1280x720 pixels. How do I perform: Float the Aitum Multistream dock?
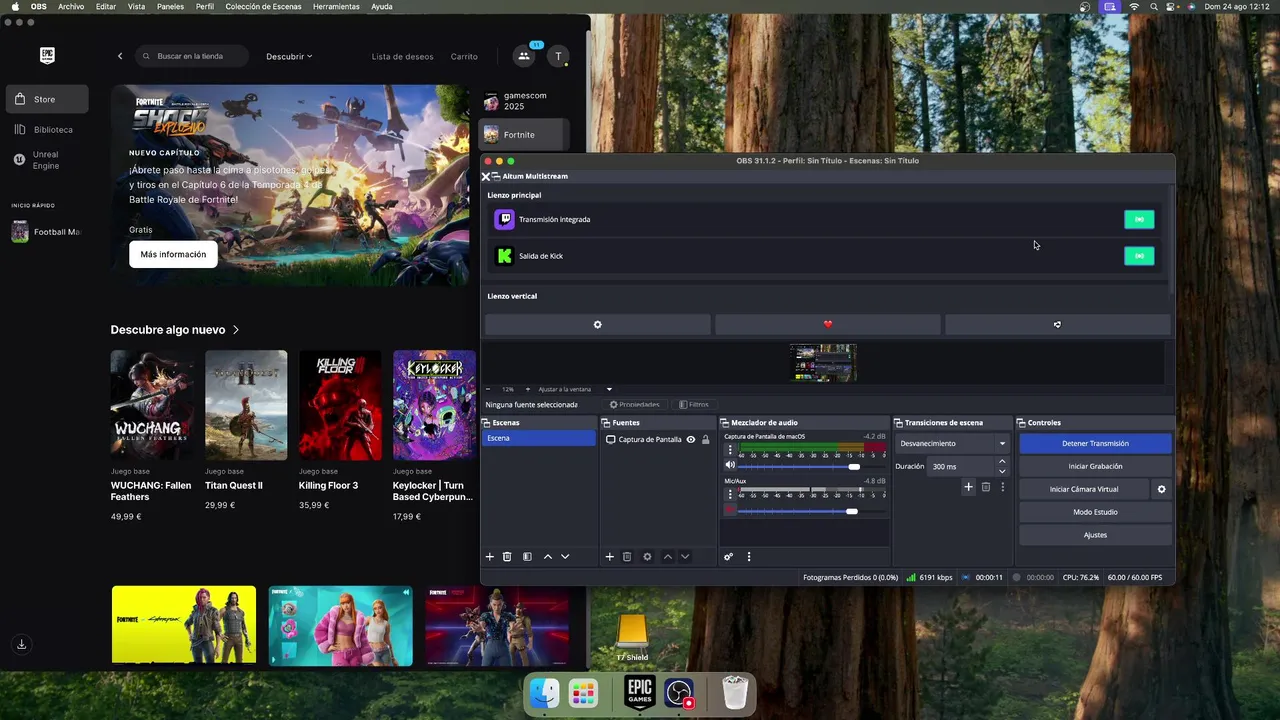pyautogui.click(x=497, y=176)
